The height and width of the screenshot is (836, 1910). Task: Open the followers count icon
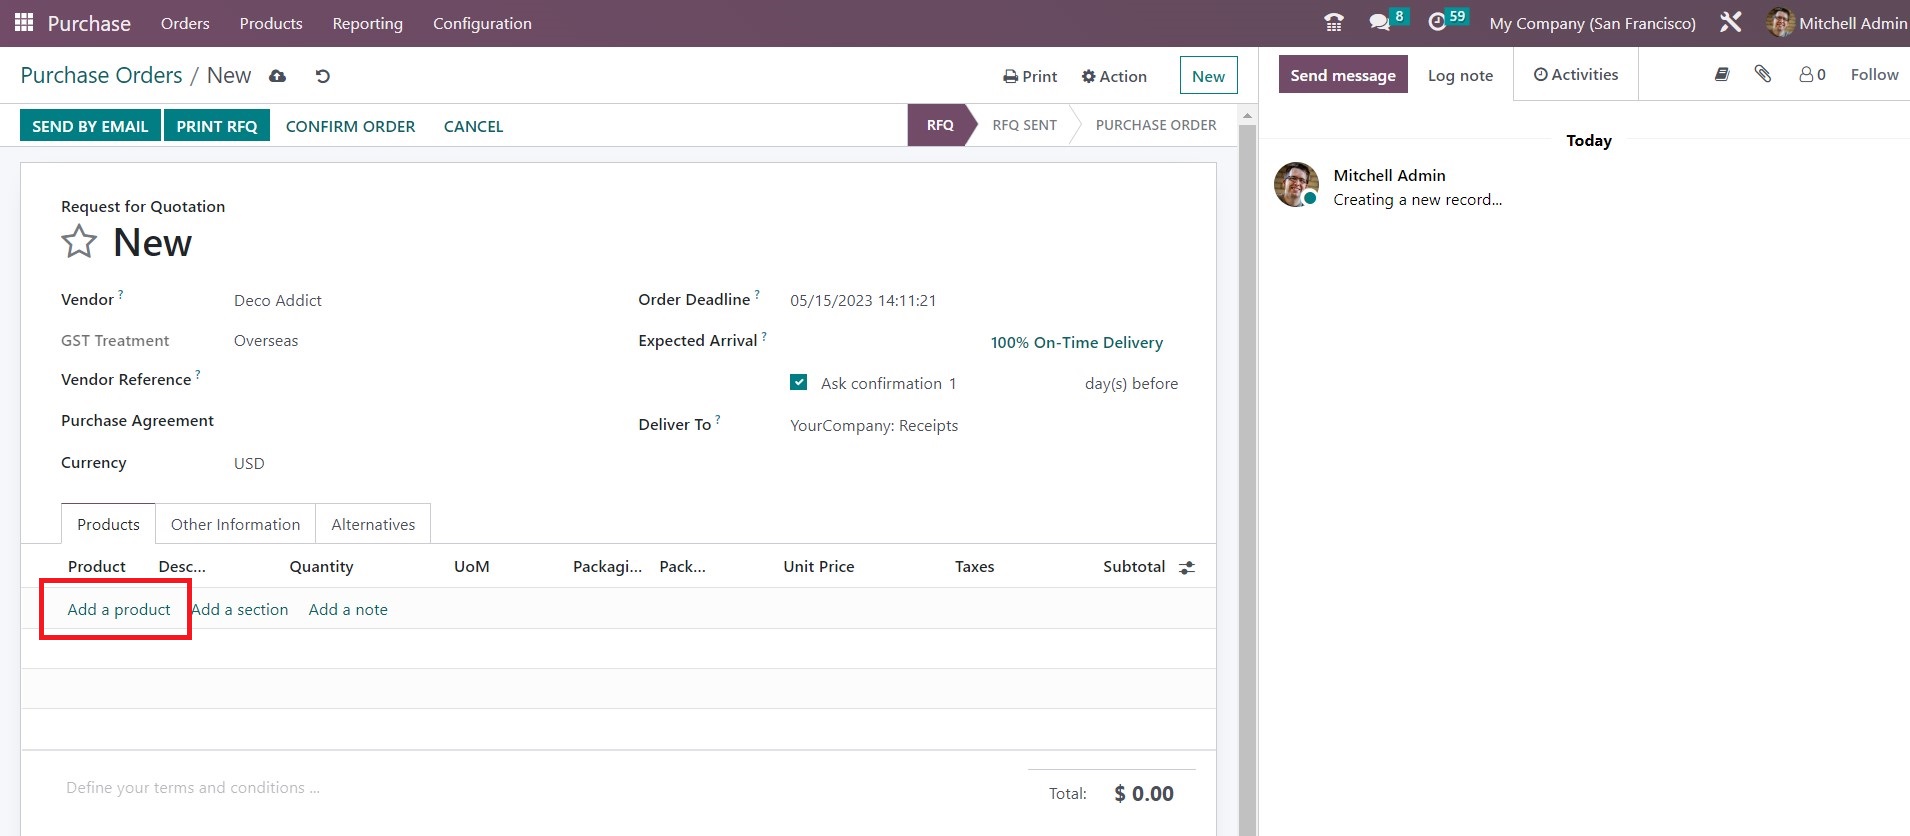[1812, 74]
